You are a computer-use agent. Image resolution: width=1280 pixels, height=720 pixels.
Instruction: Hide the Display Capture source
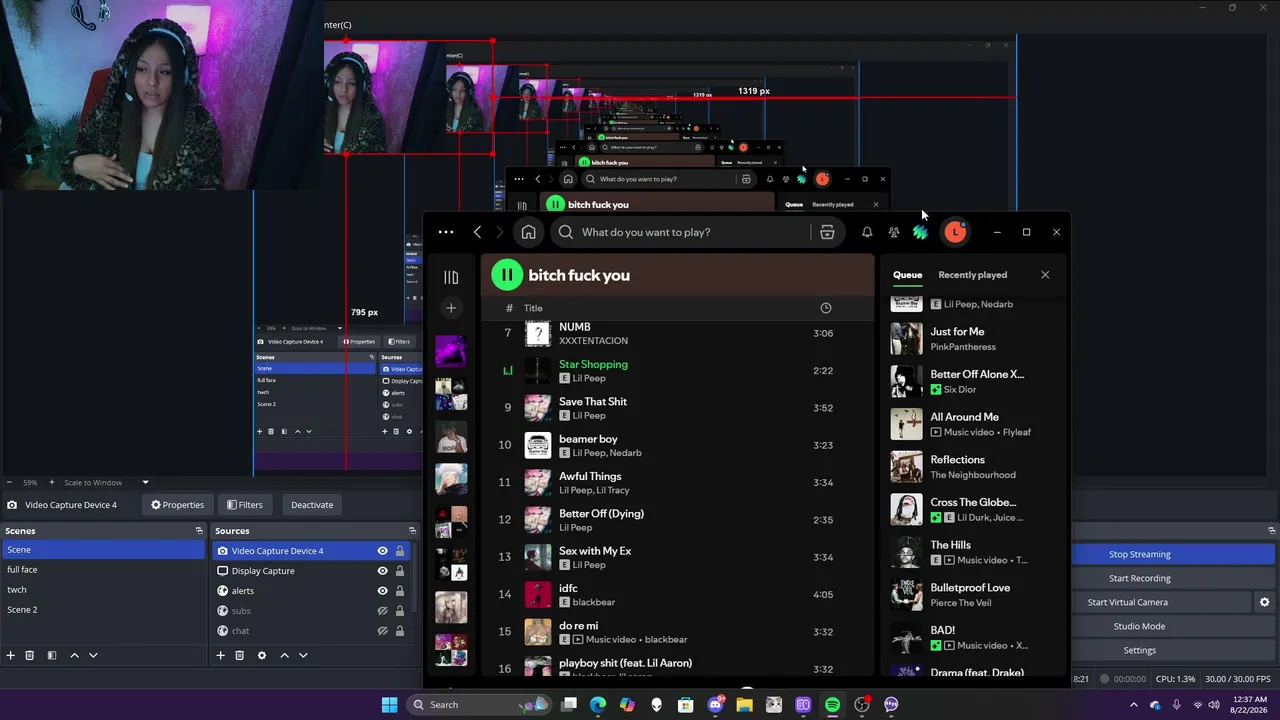[382, 571]
